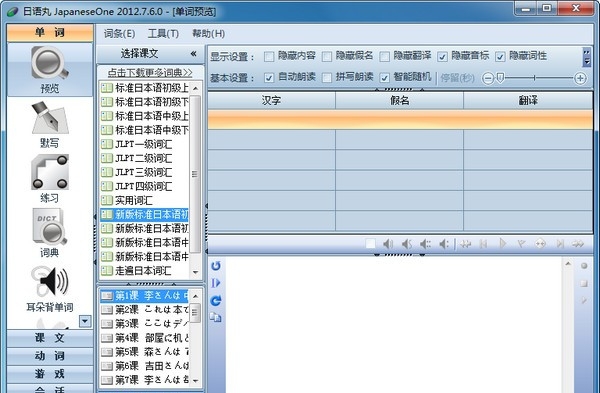
Task: Click the flag marker icon
Action: pos(521,243)
